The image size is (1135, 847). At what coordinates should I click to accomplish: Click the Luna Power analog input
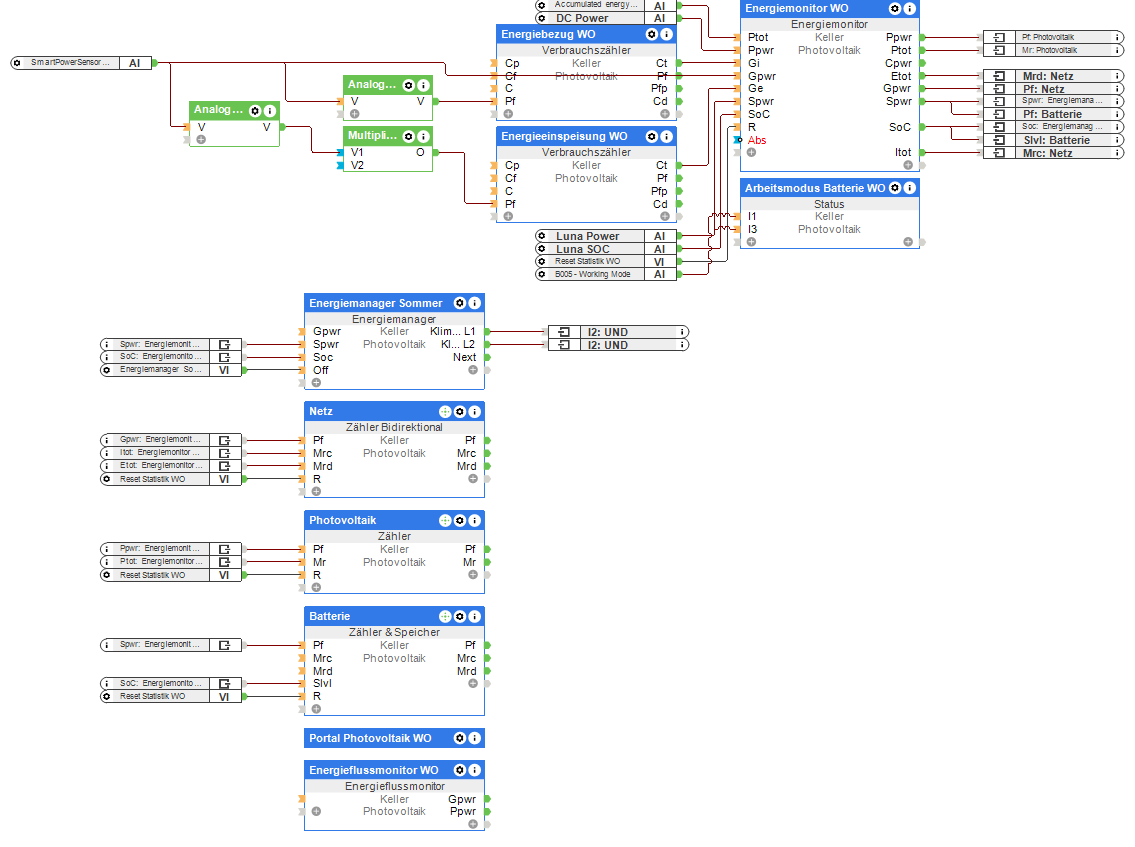click(x=605, y=236)
